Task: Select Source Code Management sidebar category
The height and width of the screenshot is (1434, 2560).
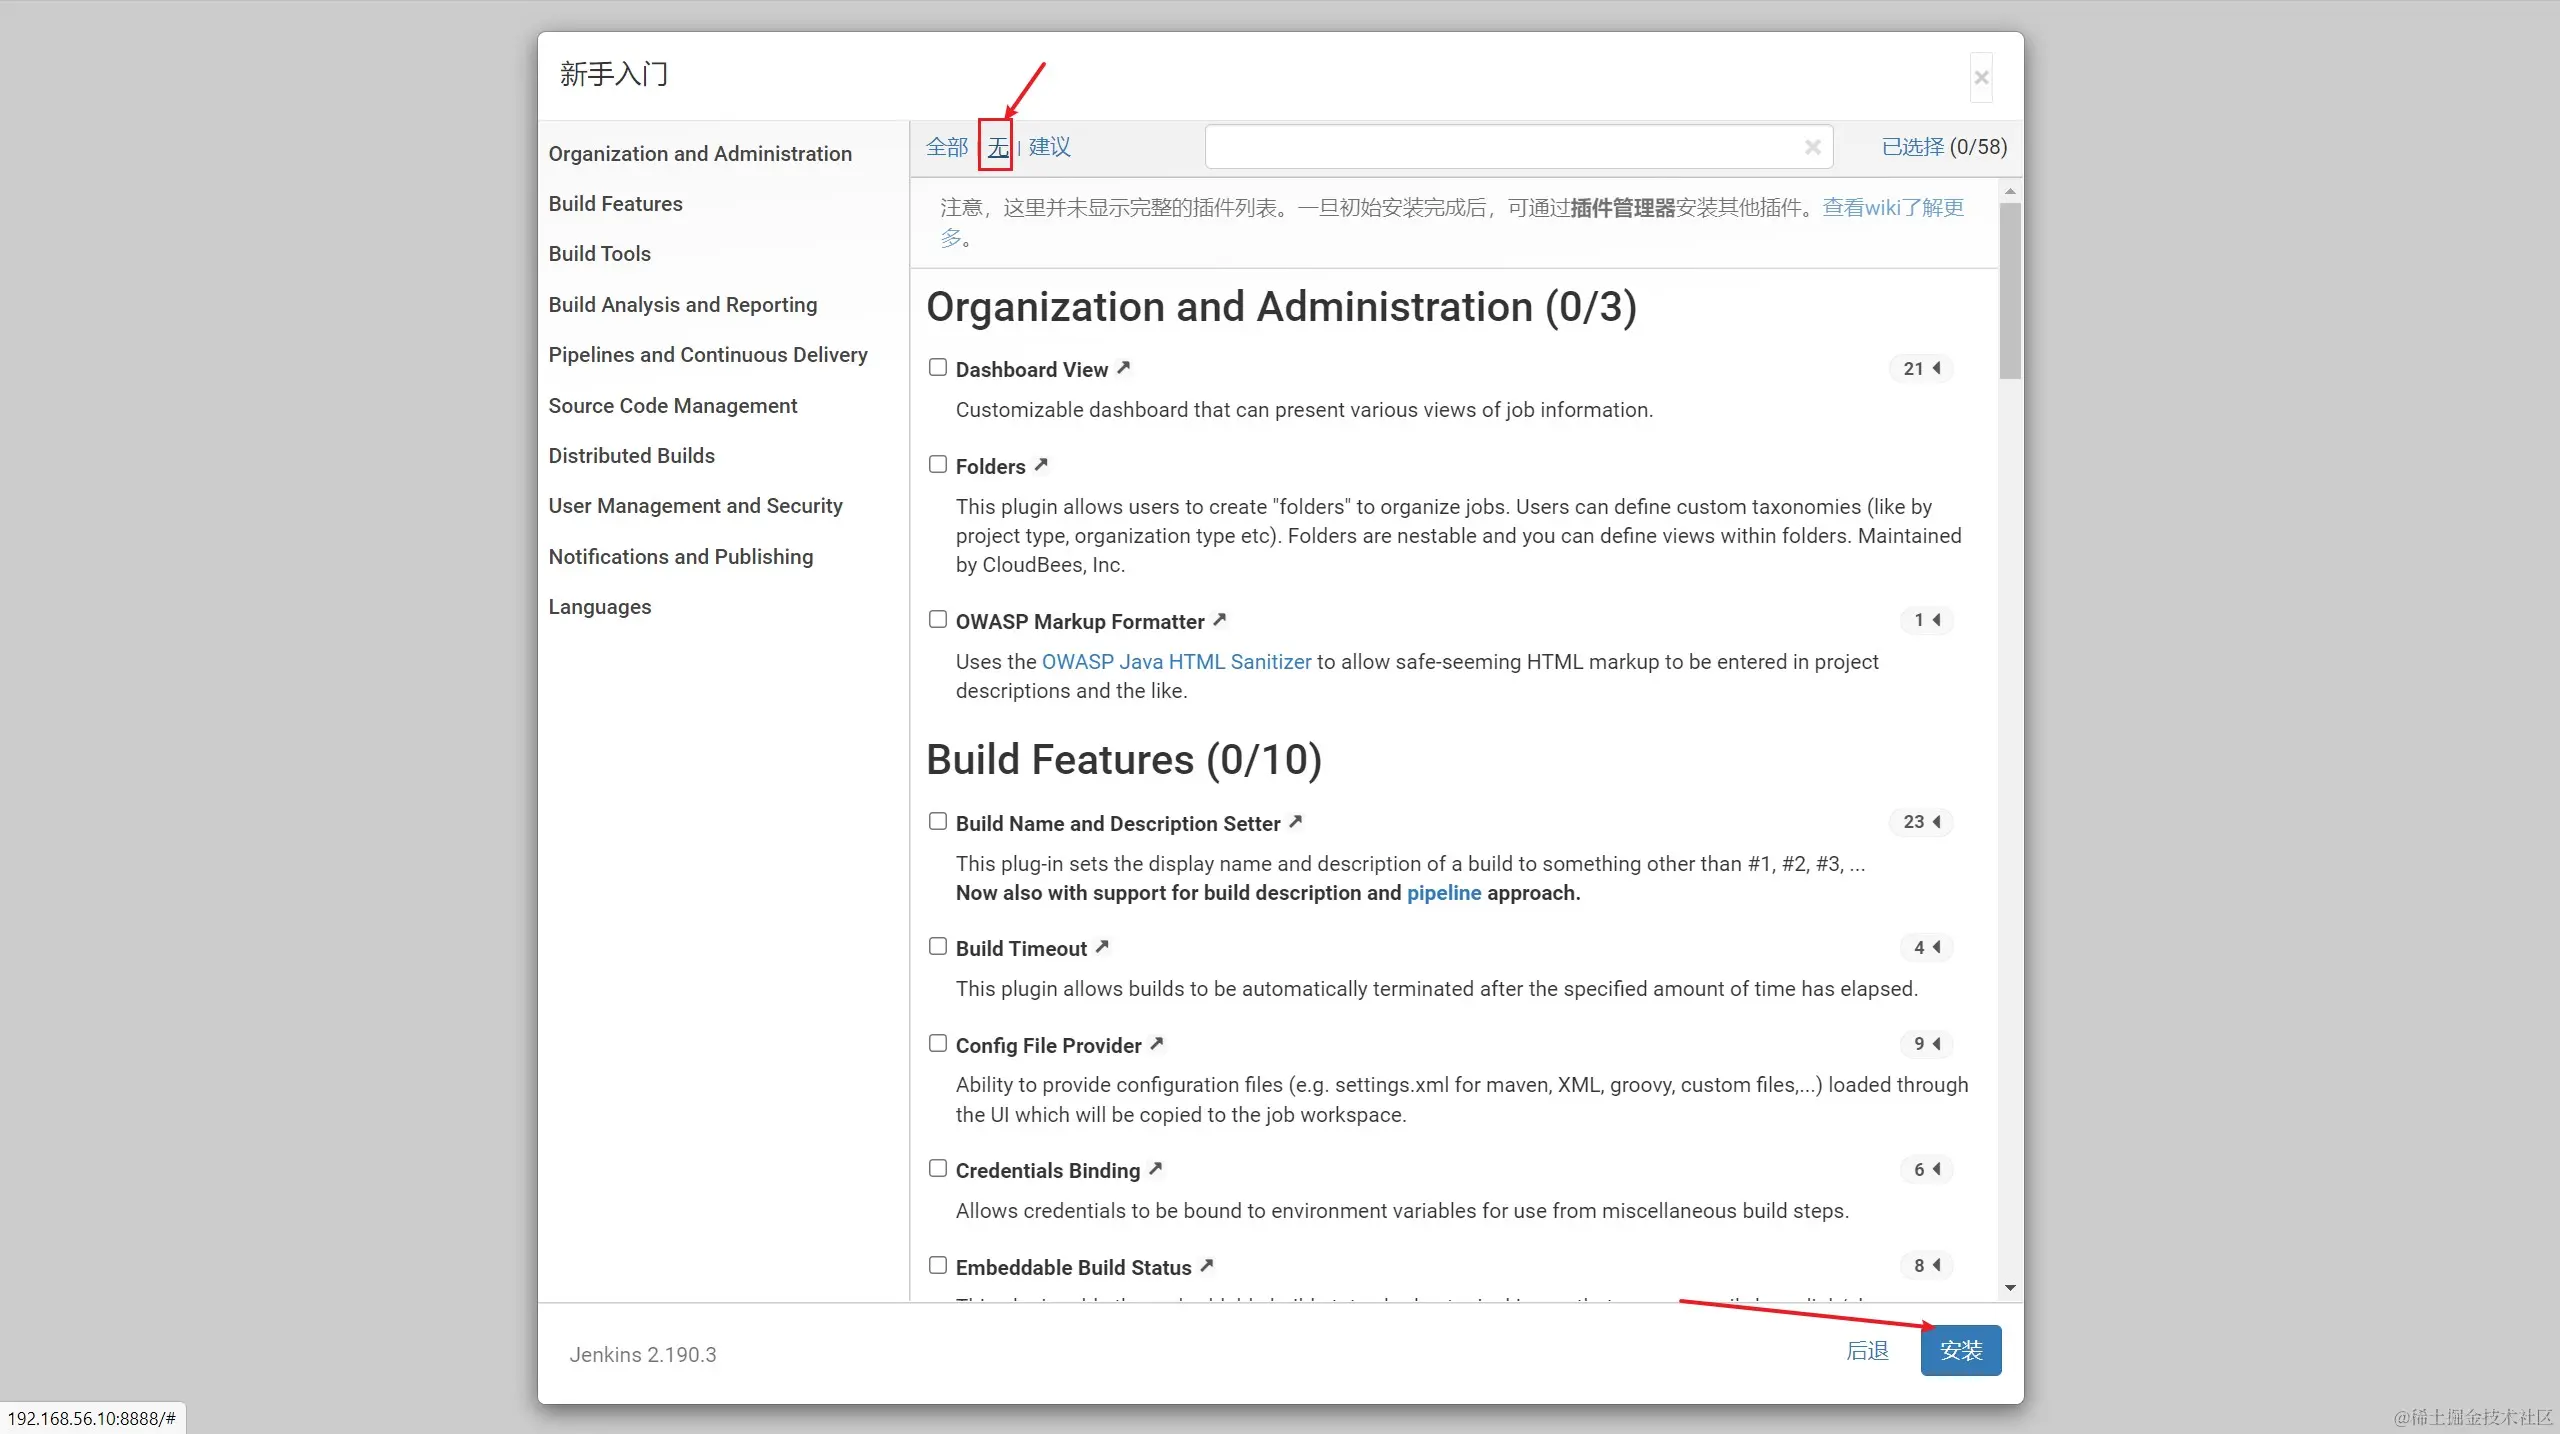Action: [672, 406]
